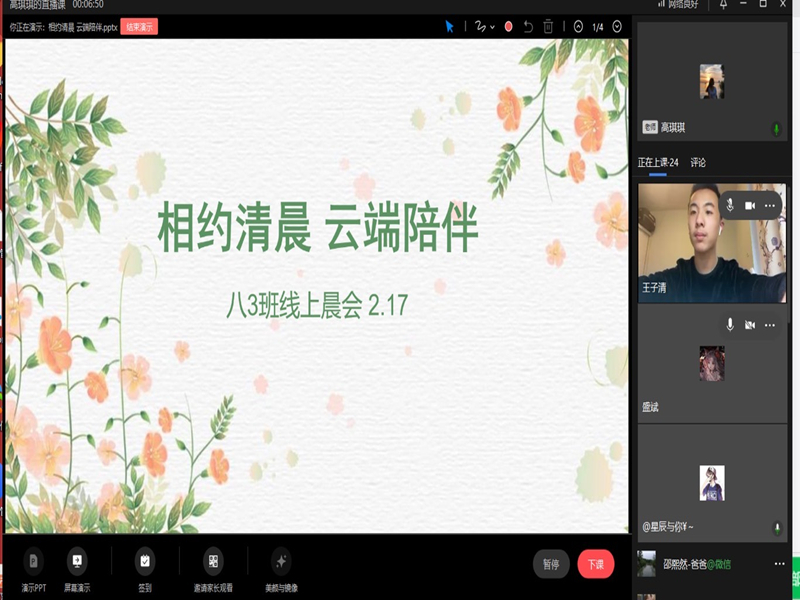Image resolution: width=800 pixels, height=600 pixels.
Task: Pin the window using the pushpin icon
Action: (724, 5)
